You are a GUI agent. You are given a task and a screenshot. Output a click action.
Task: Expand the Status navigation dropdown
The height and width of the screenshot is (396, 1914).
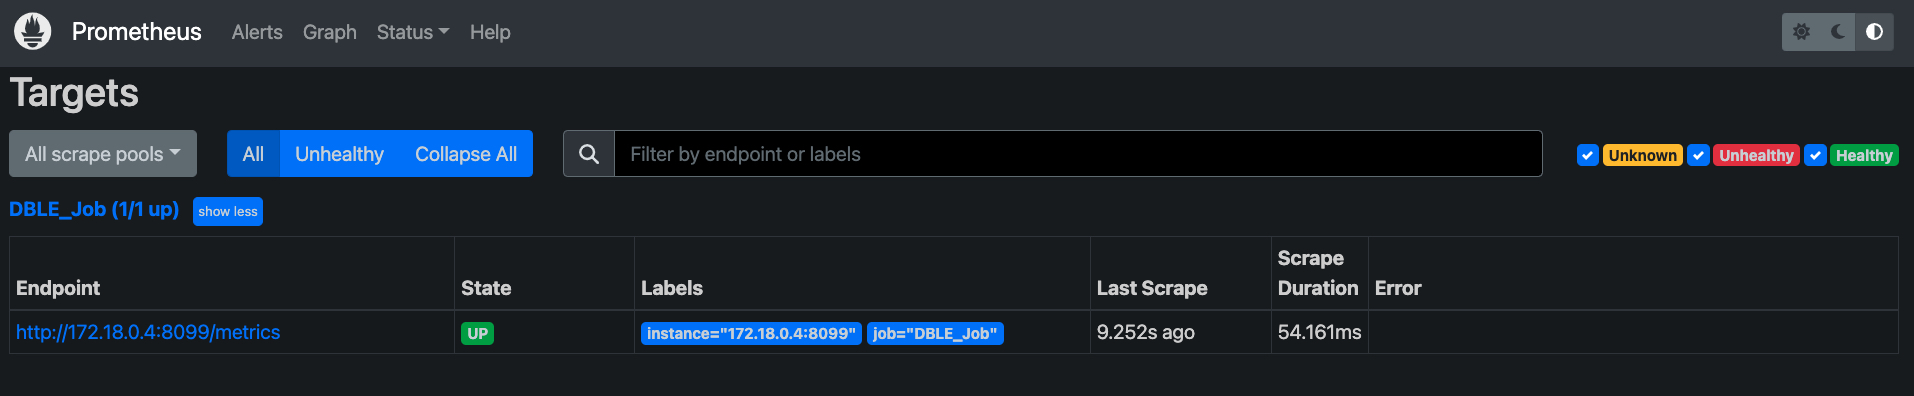click(x=413, y=32)
